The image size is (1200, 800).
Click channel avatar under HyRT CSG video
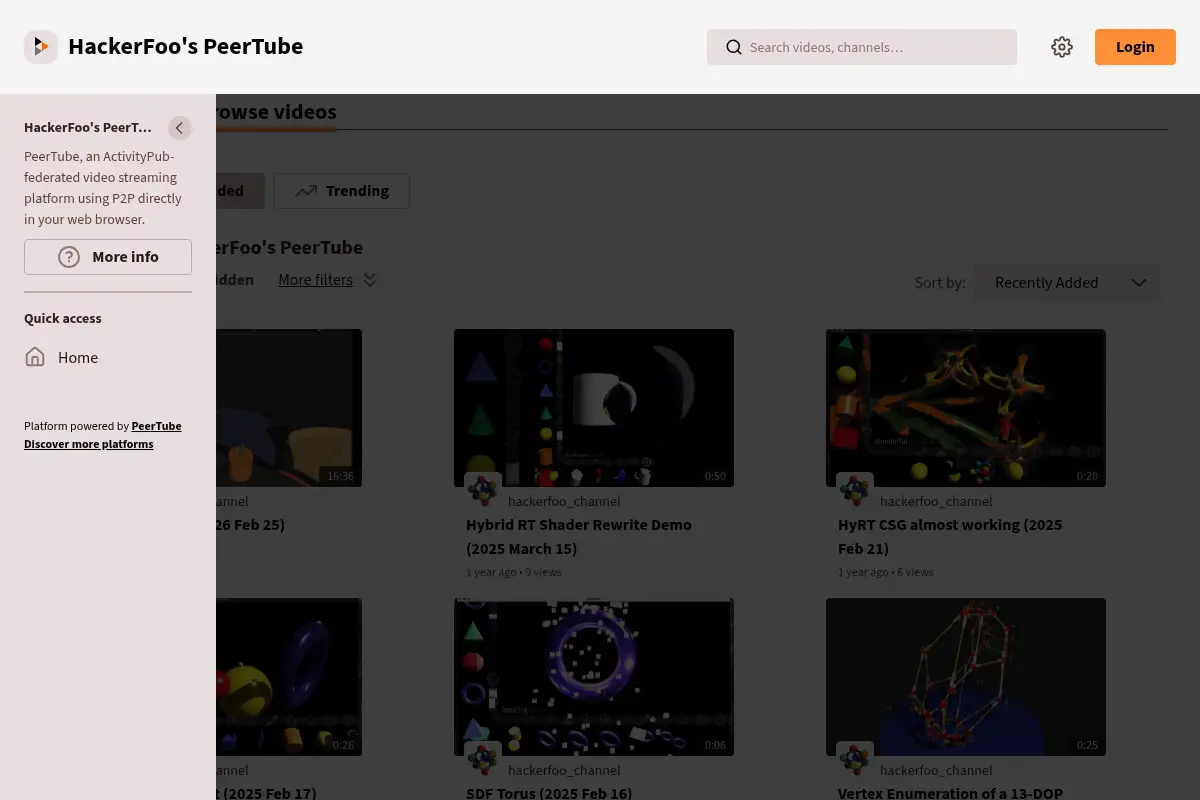pyautogui.click(x=855, y=491)
